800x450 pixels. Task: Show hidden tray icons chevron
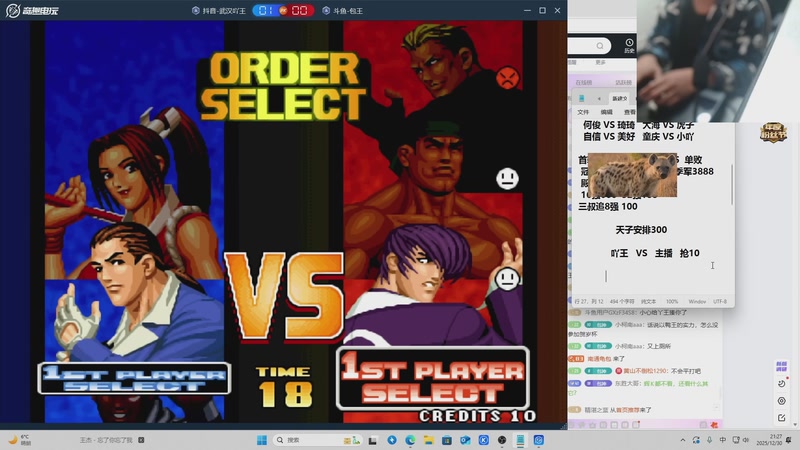pos(683,440)
